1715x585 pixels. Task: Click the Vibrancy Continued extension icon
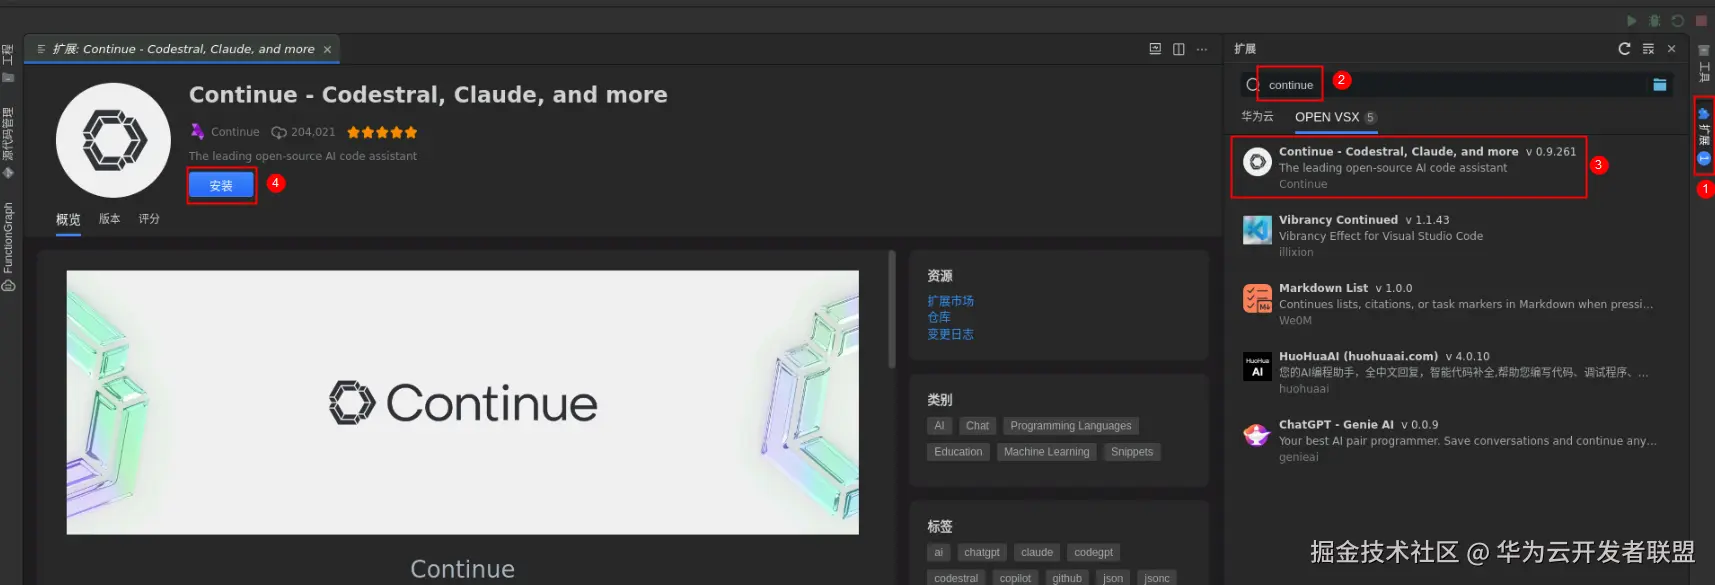(x=1257, y=230)
